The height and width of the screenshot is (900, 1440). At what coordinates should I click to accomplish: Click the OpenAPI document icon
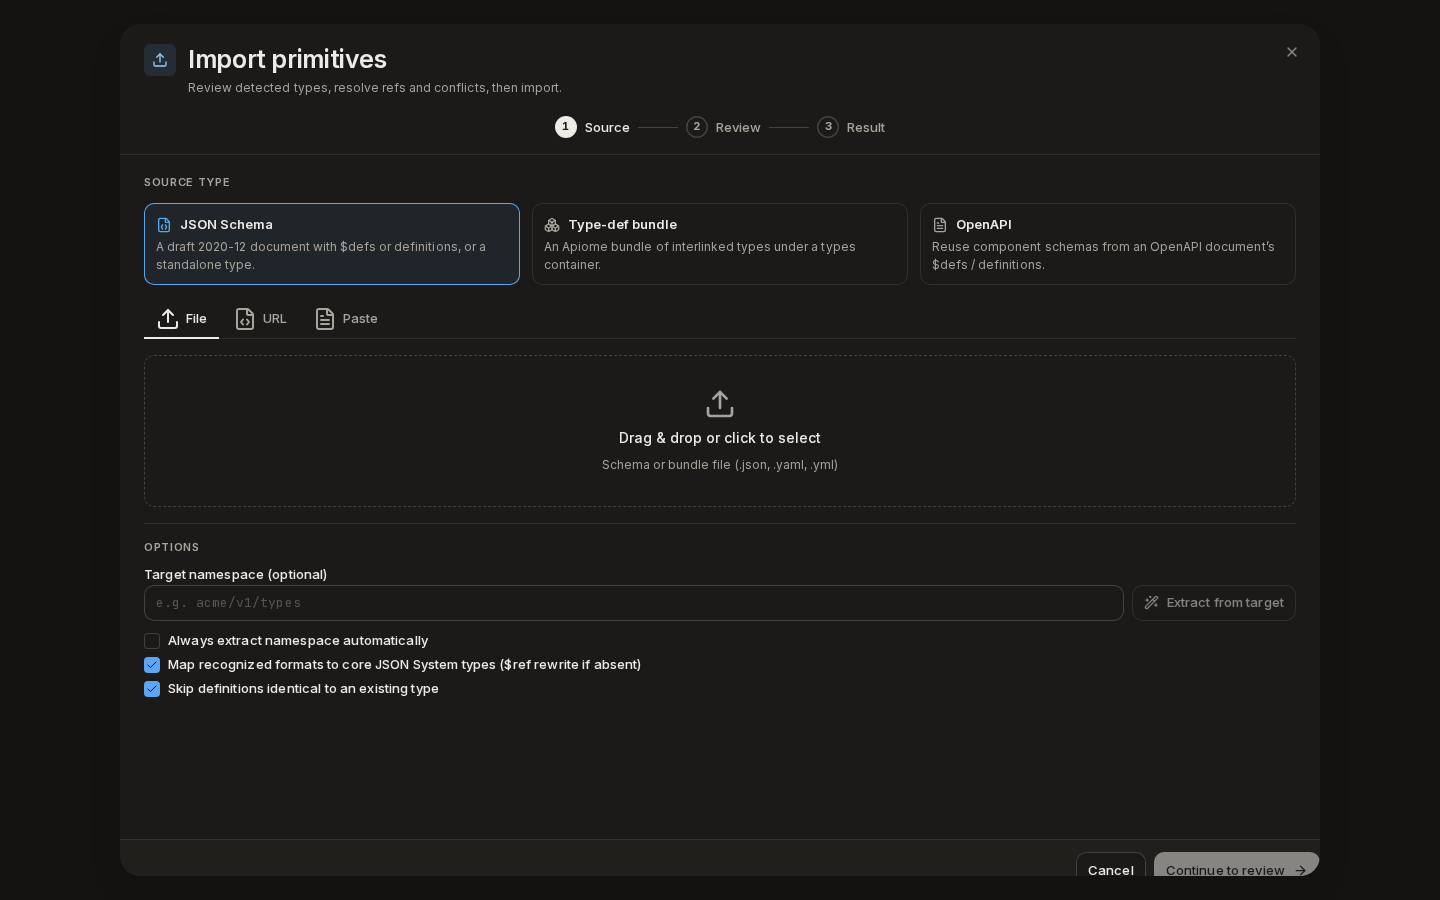tap(940, 225)
